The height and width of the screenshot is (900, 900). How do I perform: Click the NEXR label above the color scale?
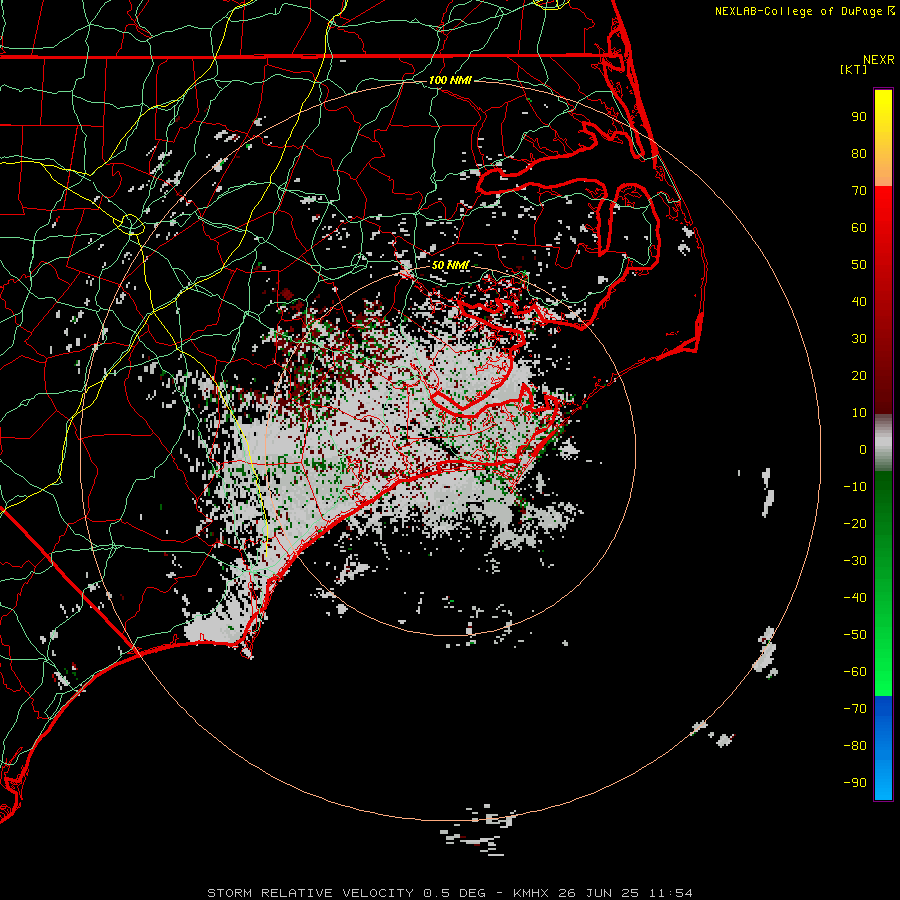[x=879, y=60]
